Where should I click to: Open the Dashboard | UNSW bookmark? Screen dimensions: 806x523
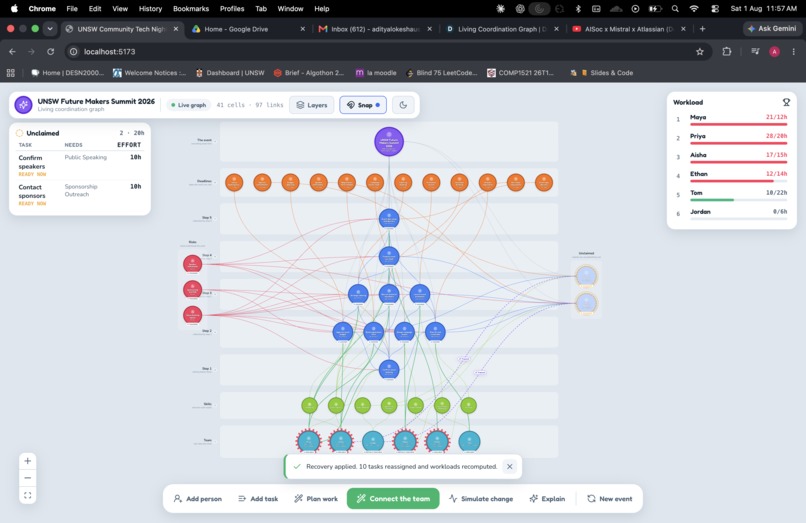click(x=230, y=73)
